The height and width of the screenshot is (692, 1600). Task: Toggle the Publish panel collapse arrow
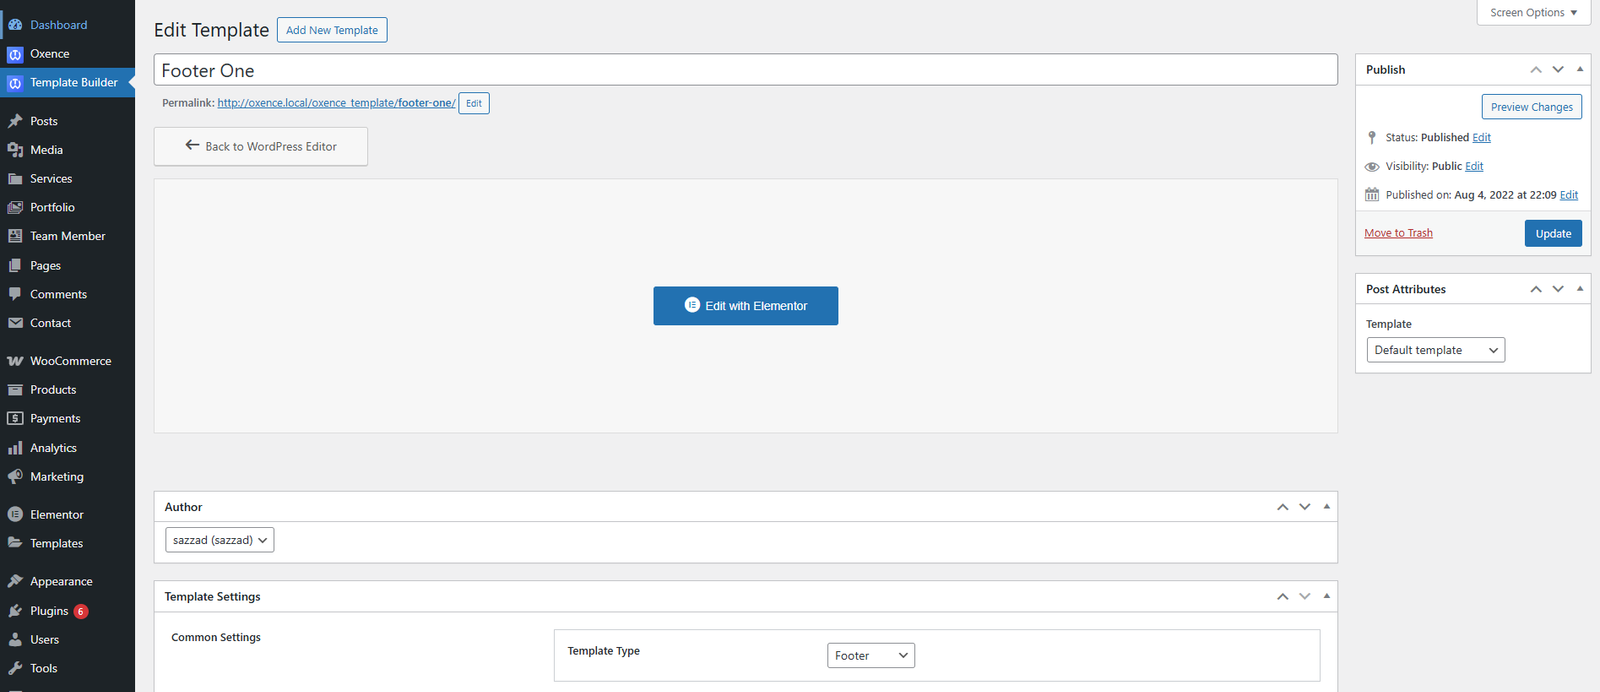(x=1580, y=70)
